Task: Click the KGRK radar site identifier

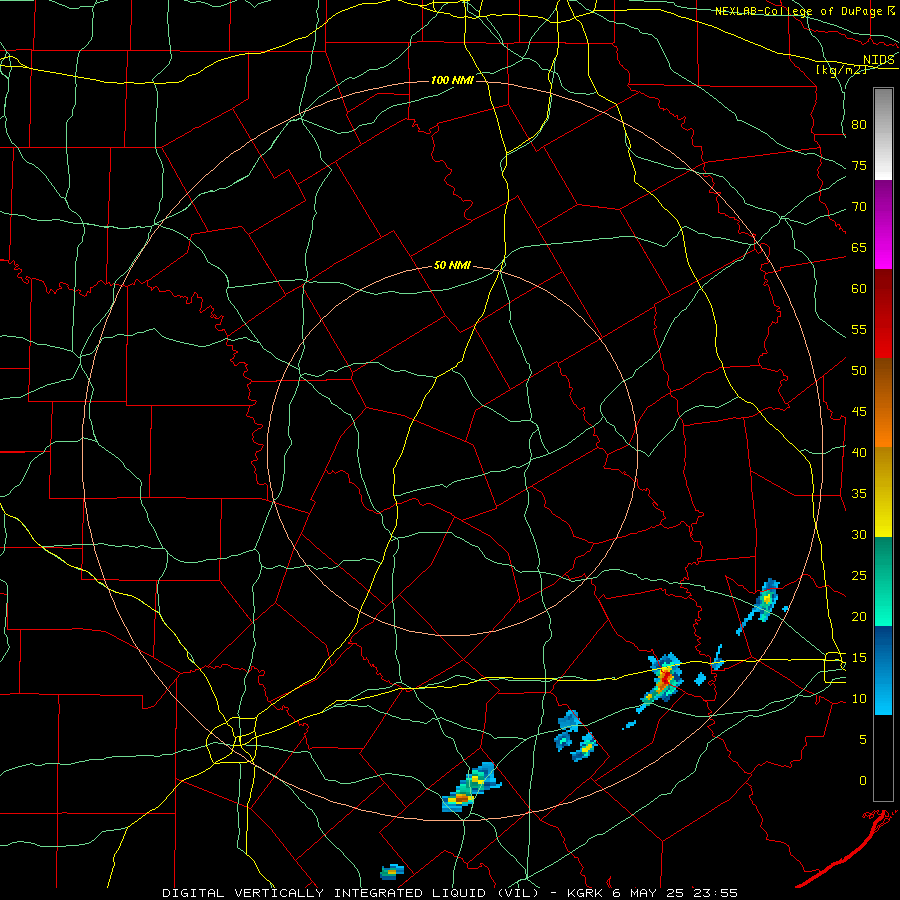Action: tap(584, 893)
